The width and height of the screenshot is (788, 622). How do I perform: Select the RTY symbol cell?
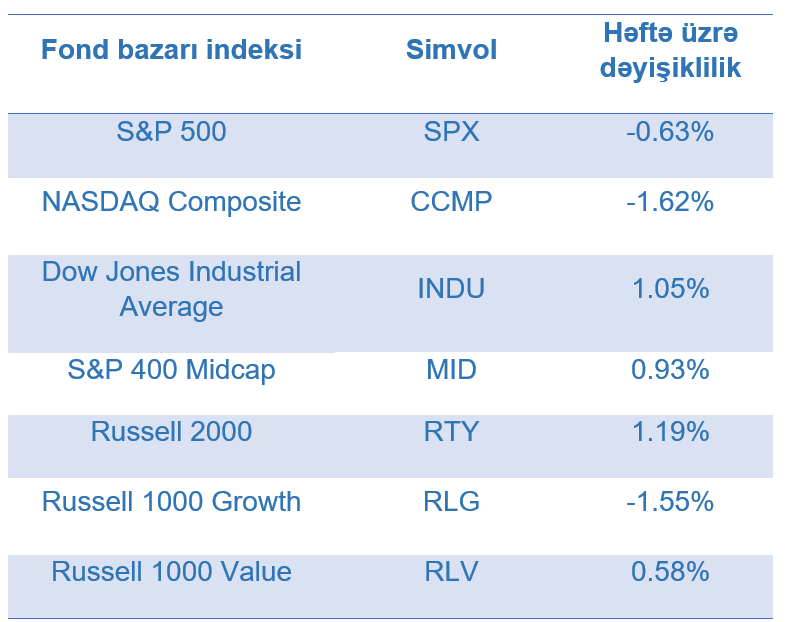pos(451,431)
